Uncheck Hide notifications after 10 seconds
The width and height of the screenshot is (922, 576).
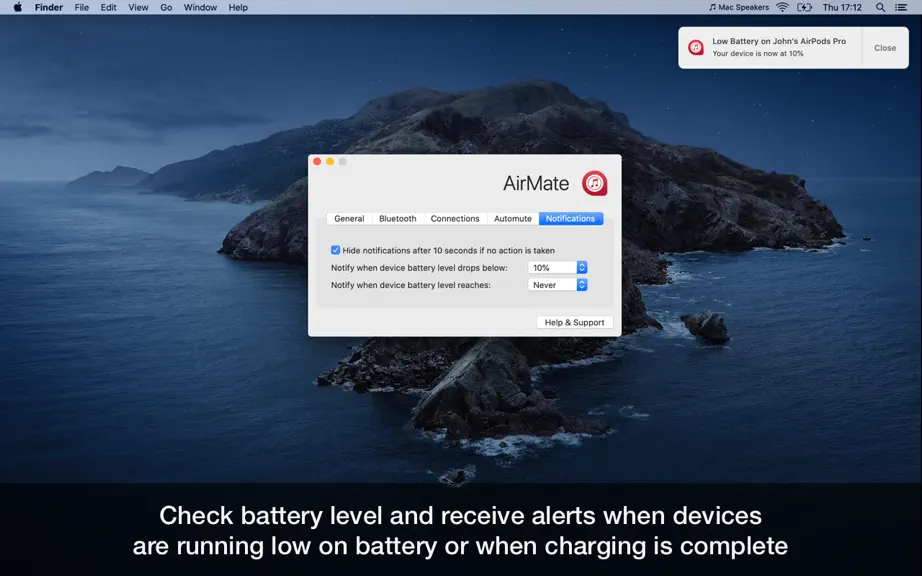pyautogui.click(x=335, y=250)
